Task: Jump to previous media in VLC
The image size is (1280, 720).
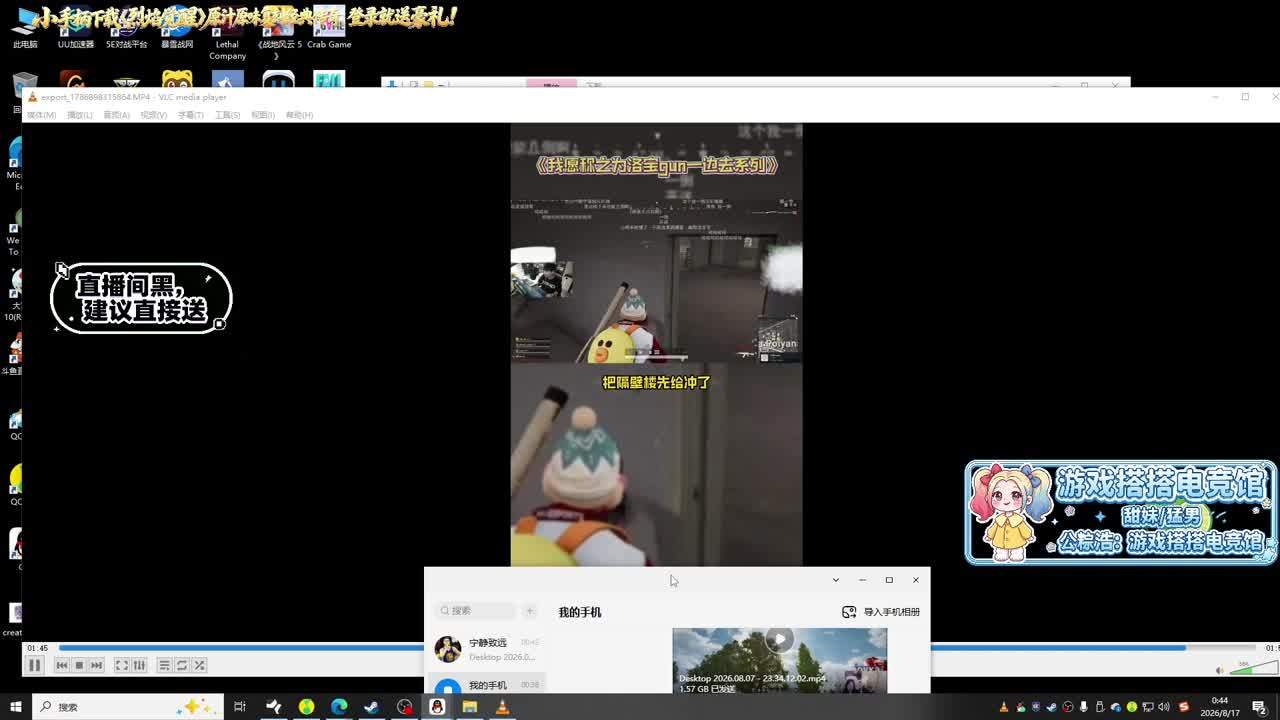Action: (62, 665)
